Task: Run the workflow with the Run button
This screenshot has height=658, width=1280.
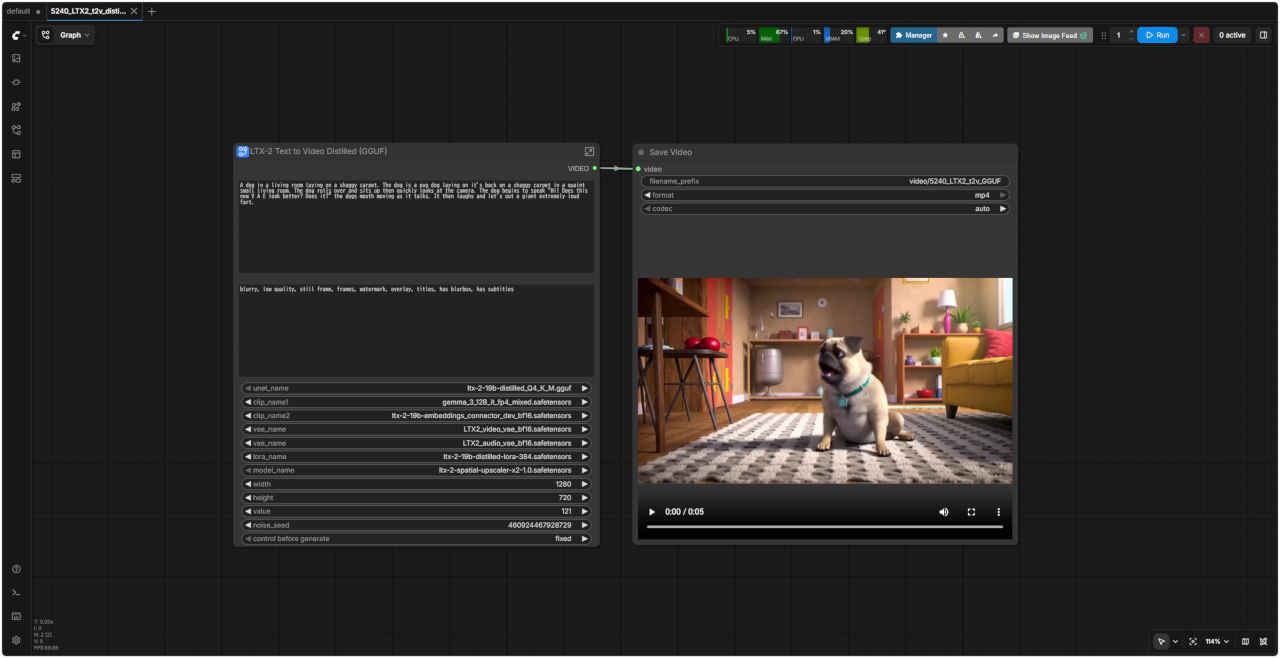Action: (x=1157, y=35)
